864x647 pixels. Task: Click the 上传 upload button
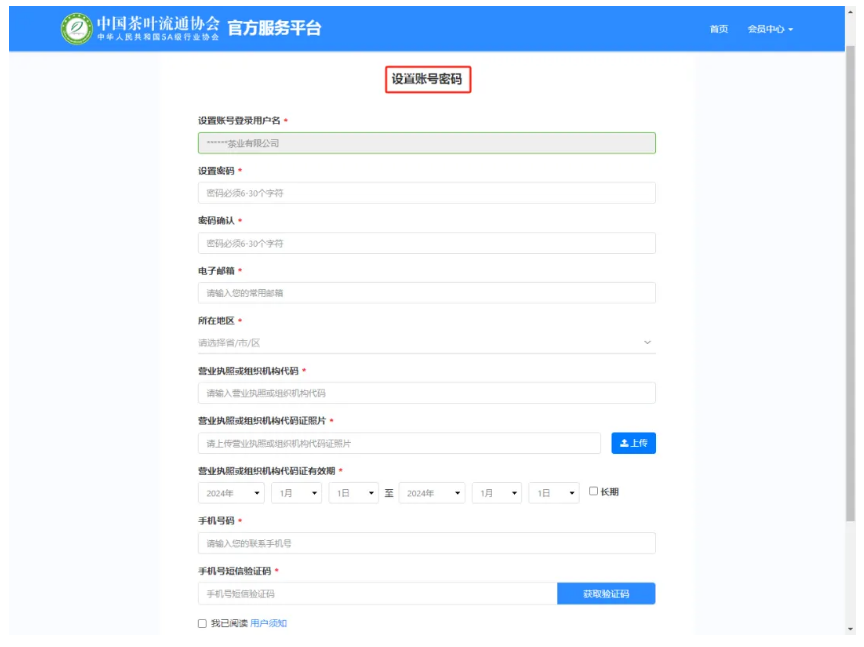[633, 443]
